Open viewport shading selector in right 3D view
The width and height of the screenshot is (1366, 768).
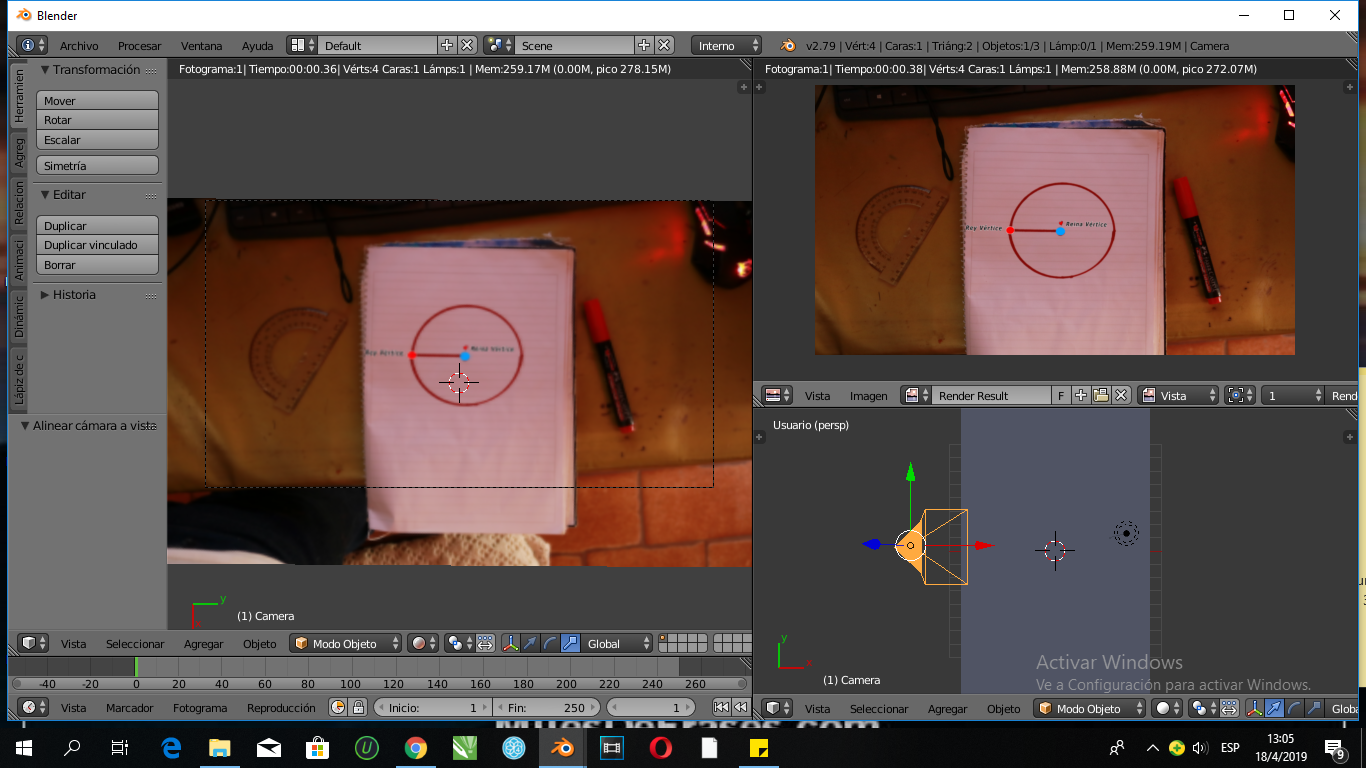point(1167,708)
